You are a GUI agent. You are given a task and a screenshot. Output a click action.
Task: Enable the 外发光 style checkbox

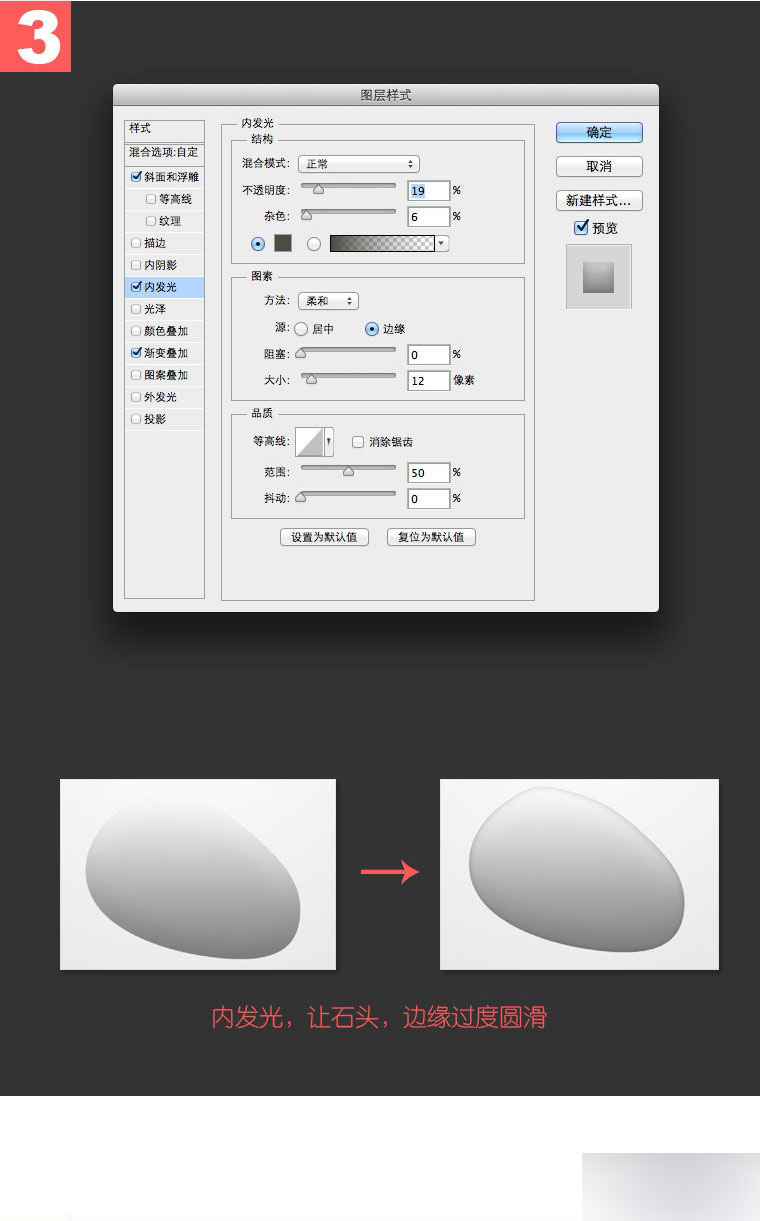coord(136,397)
